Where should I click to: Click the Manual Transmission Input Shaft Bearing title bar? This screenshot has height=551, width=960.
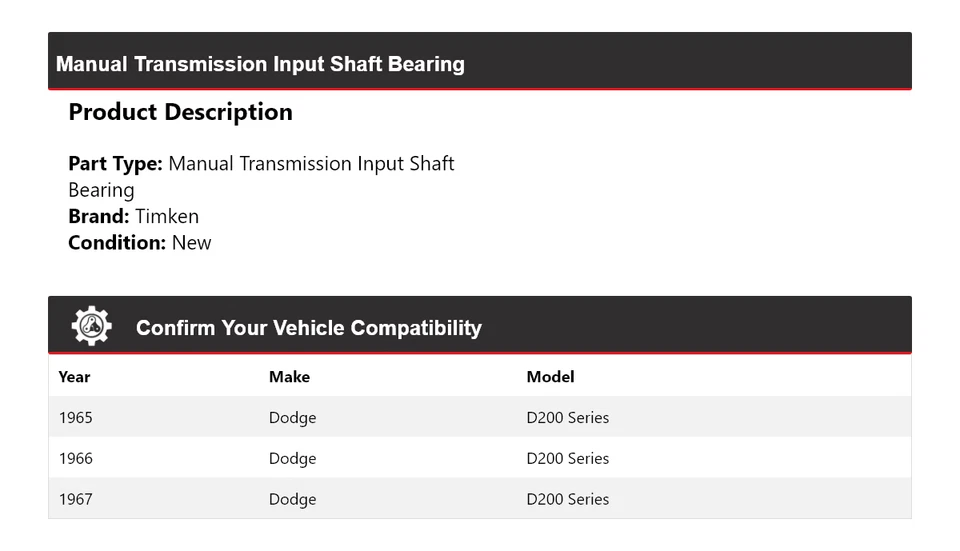(x=260, y=64)
